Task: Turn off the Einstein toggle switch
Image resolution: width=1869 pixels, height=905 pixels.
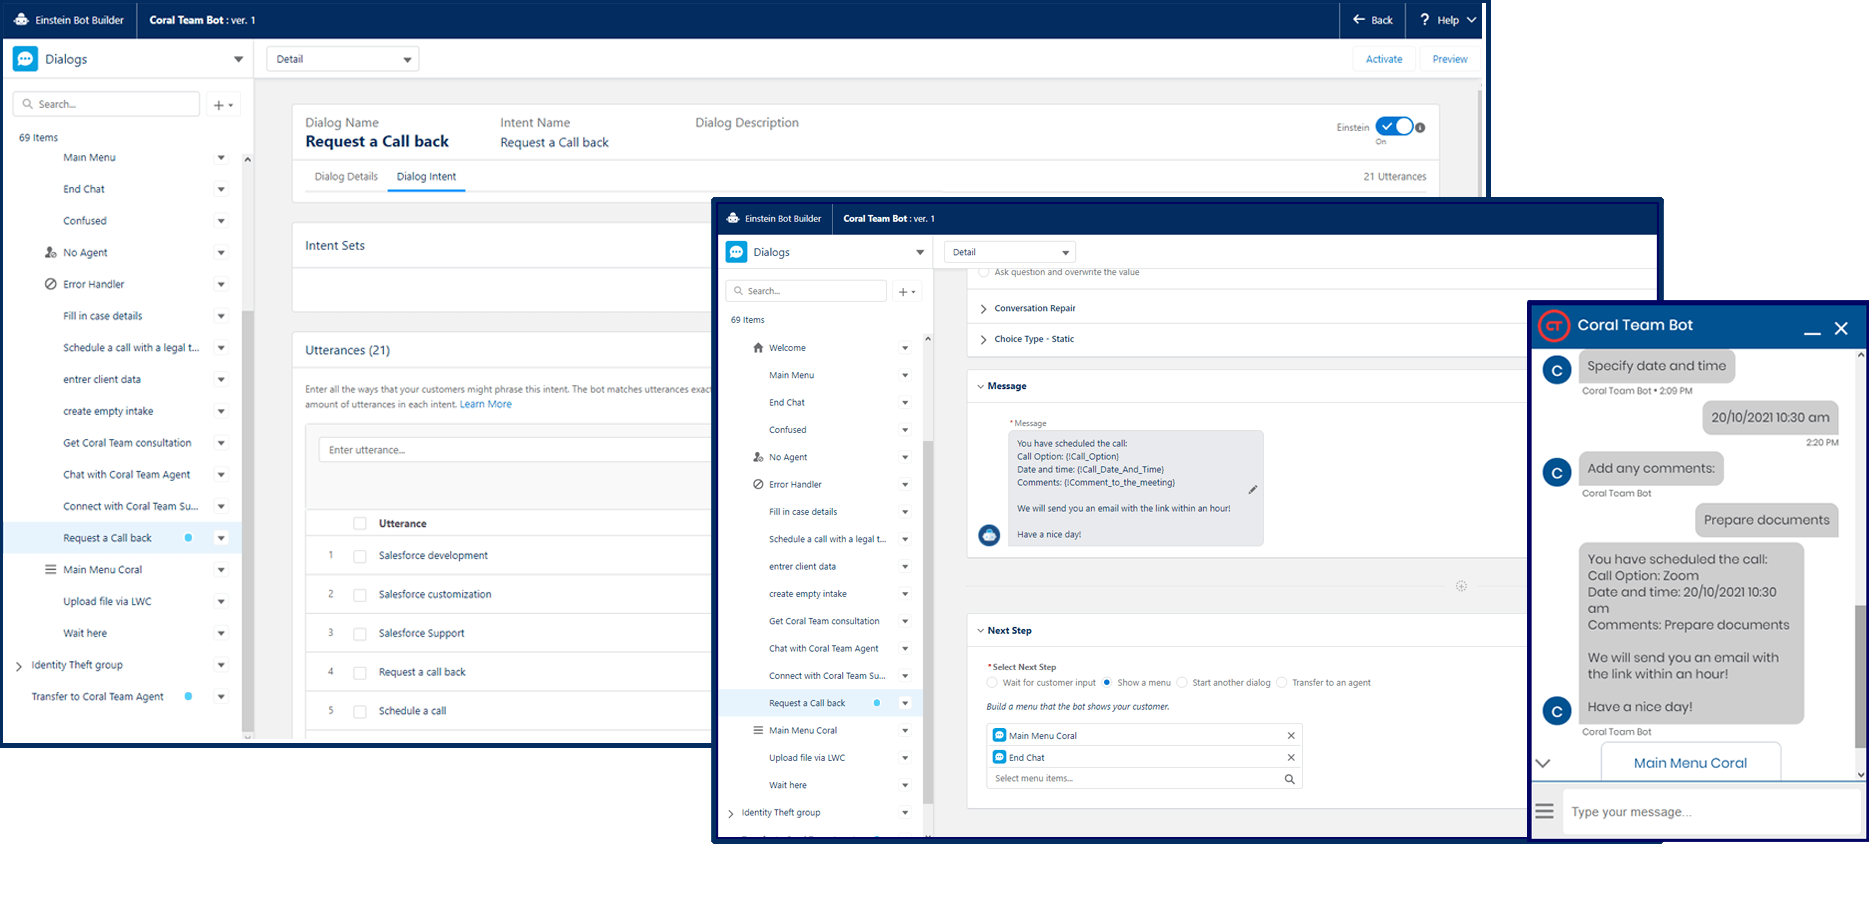Action: tap(1394, 126)
